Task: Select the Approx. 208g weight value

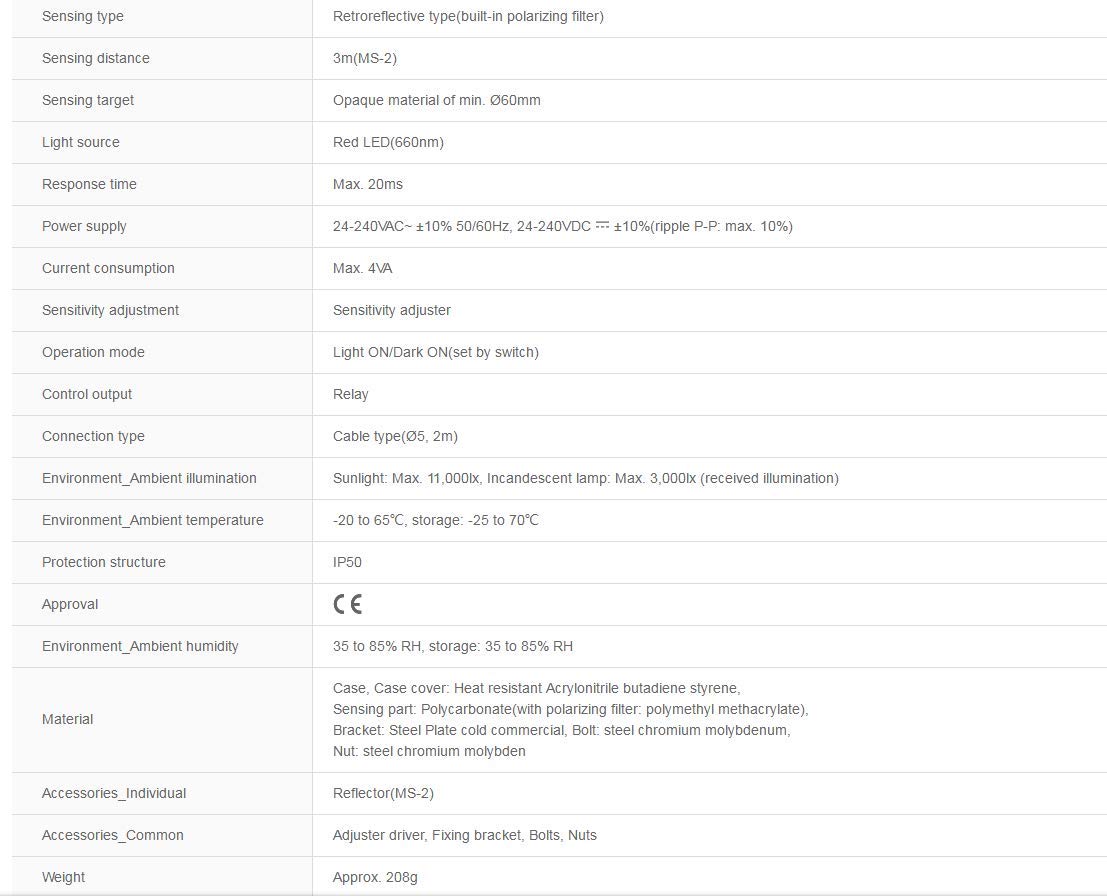Action: coord(375,877)
